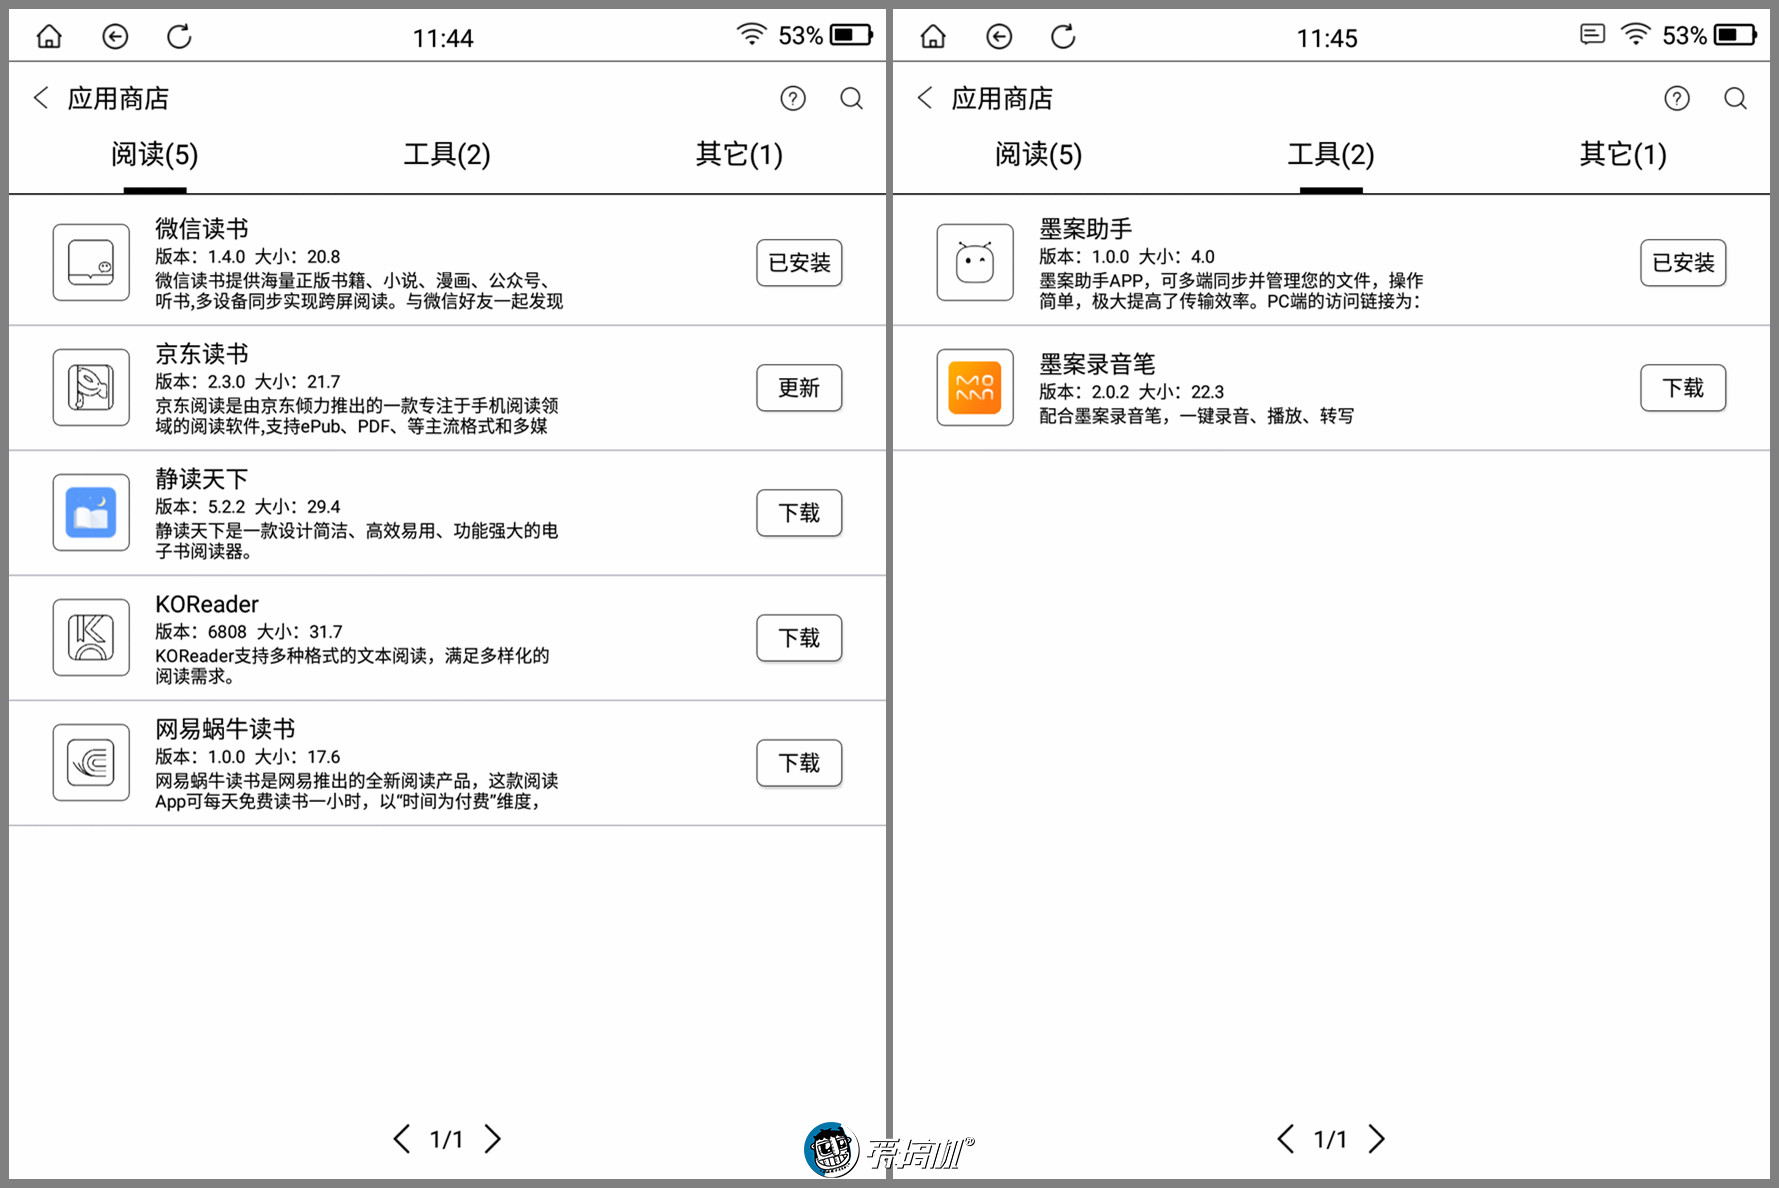The height and width of the screenshot is (1188, 1779).
Task: Tap 京东读书 title text
Action: [202, 354]
